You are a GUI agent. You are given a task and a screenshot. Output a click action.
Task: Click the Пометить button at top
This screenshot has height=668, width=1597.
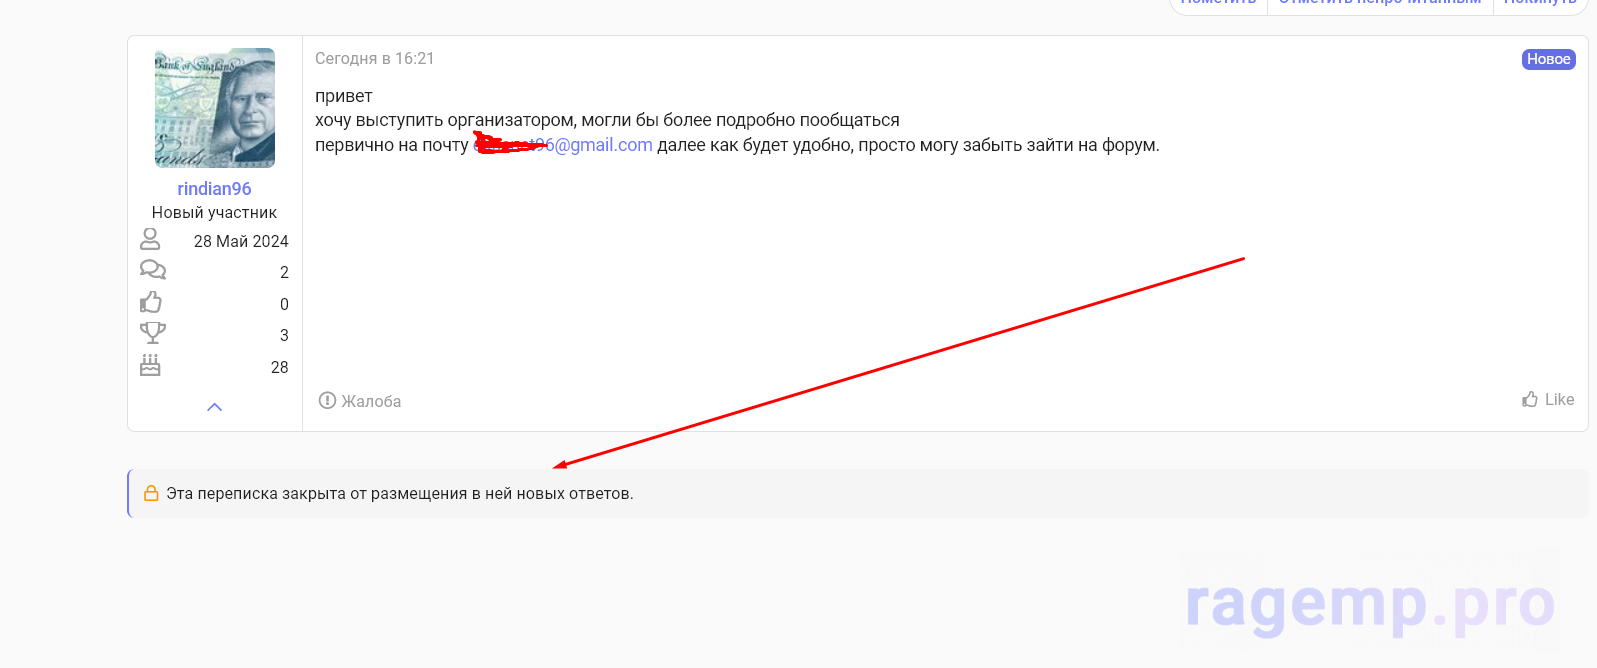point(1218,4)
